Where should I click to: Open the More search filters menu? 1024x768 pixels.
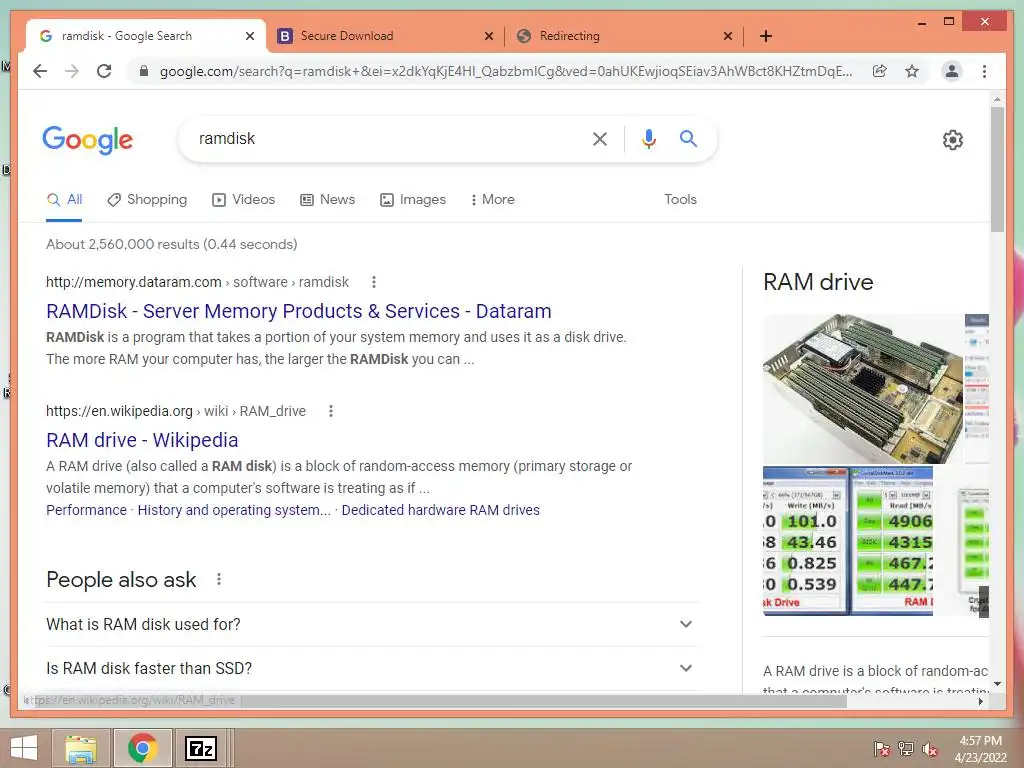pos(492,200)
